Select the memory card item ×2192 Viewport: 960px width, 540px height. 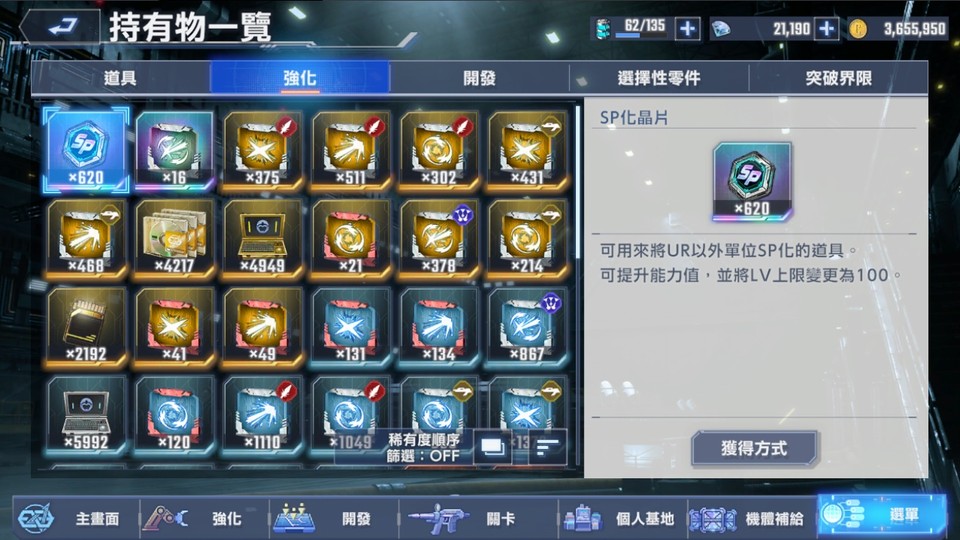pos(86,325)
